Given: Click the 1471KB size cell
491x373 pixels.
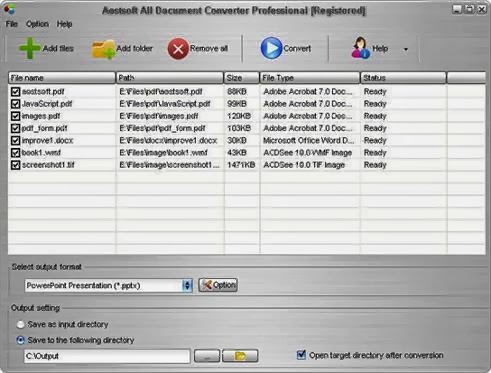Looking at the screenshot, I should [241, 165].
